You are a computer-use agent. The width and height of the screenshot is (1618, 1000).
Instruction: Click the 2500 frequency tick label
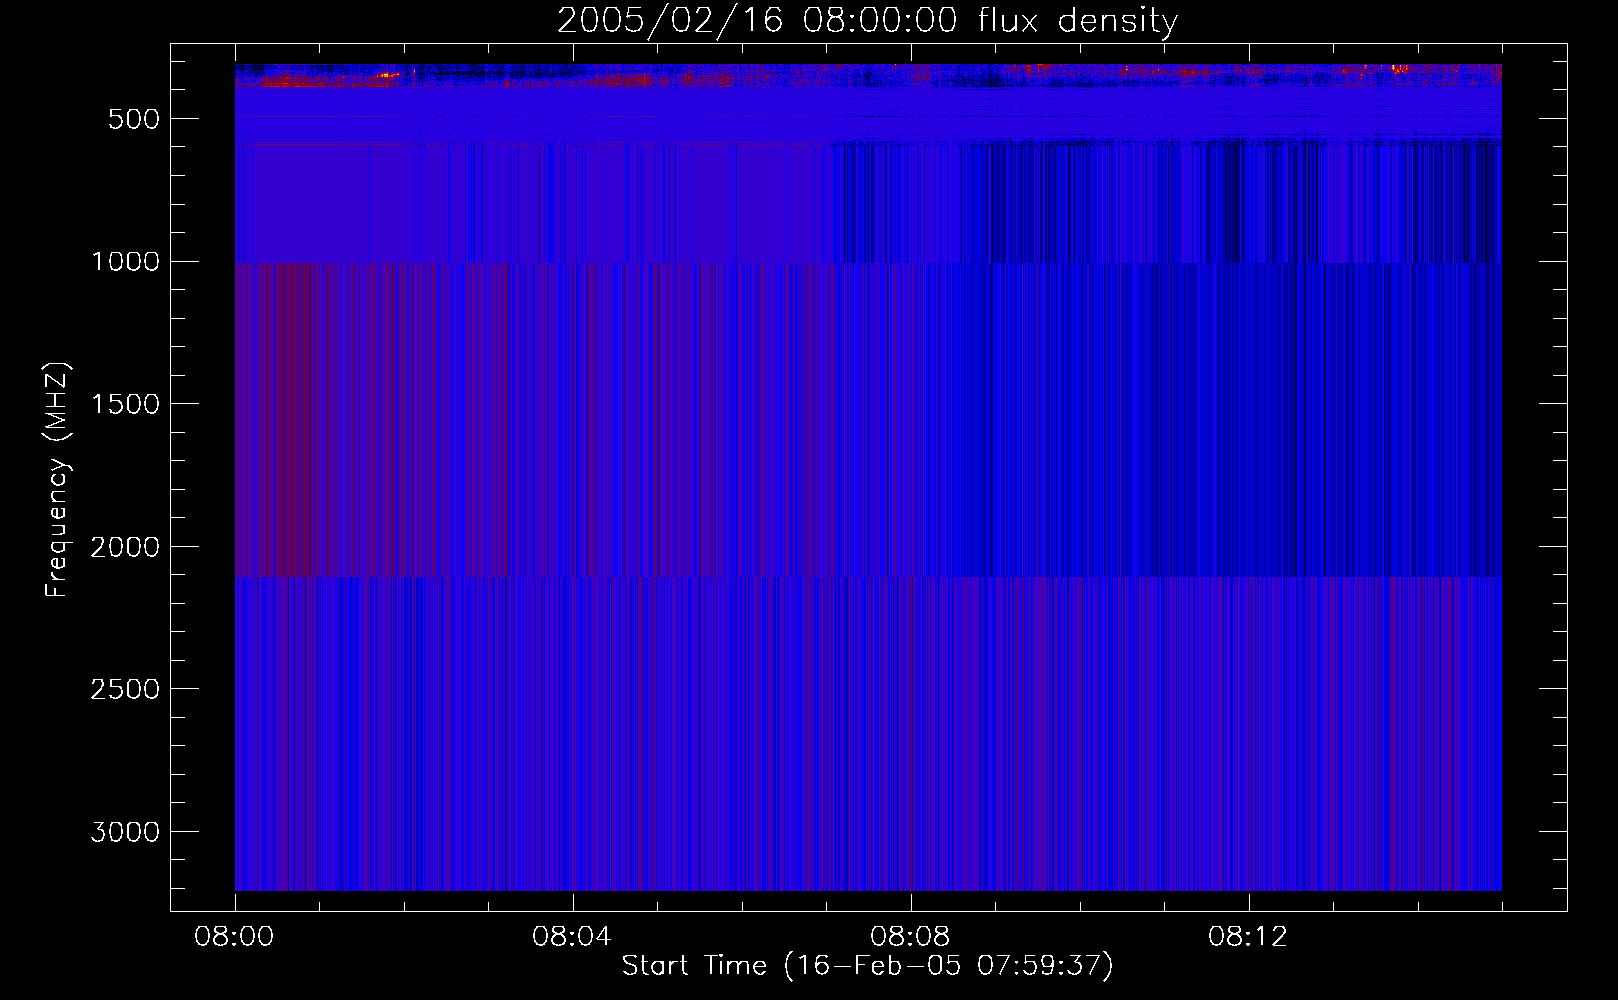125,689
